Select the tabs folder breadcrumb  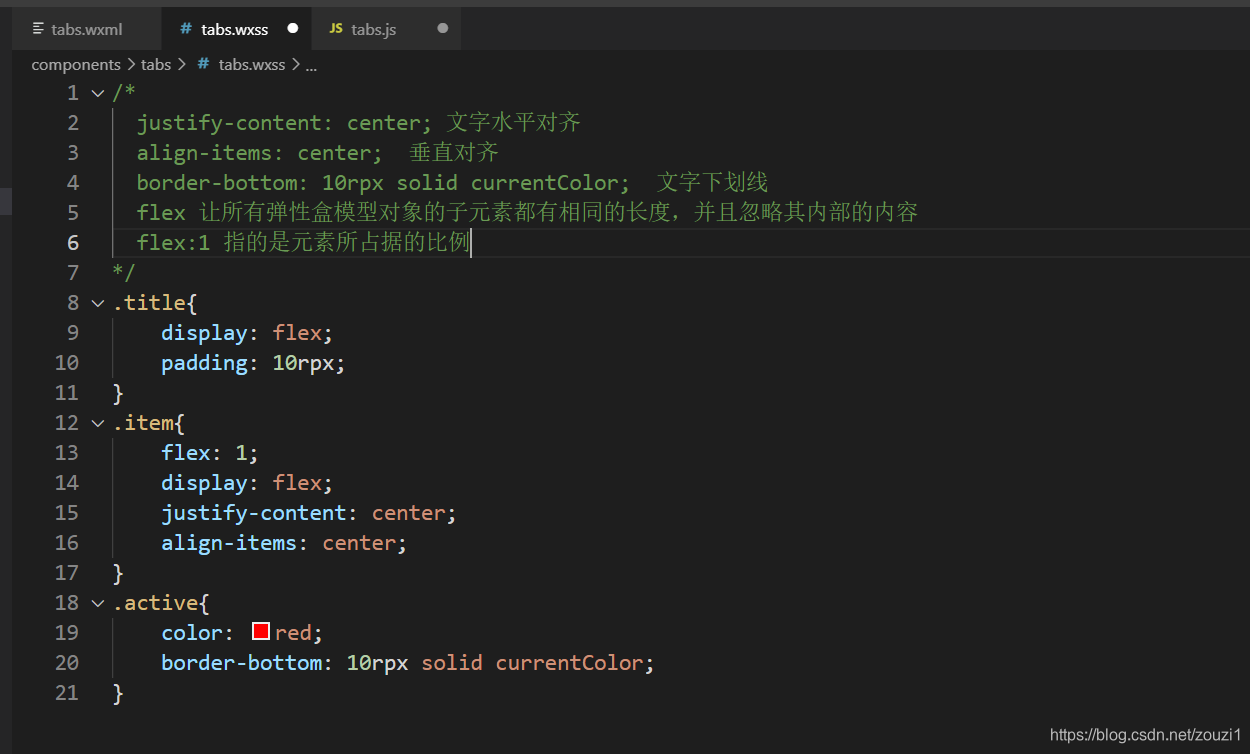pos(156,64)
